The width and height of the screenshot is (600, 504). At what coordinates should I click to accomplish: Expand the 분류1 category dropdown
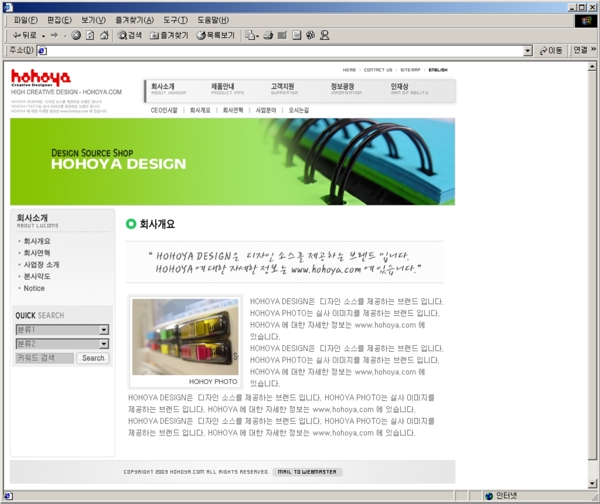coord(104,329)
